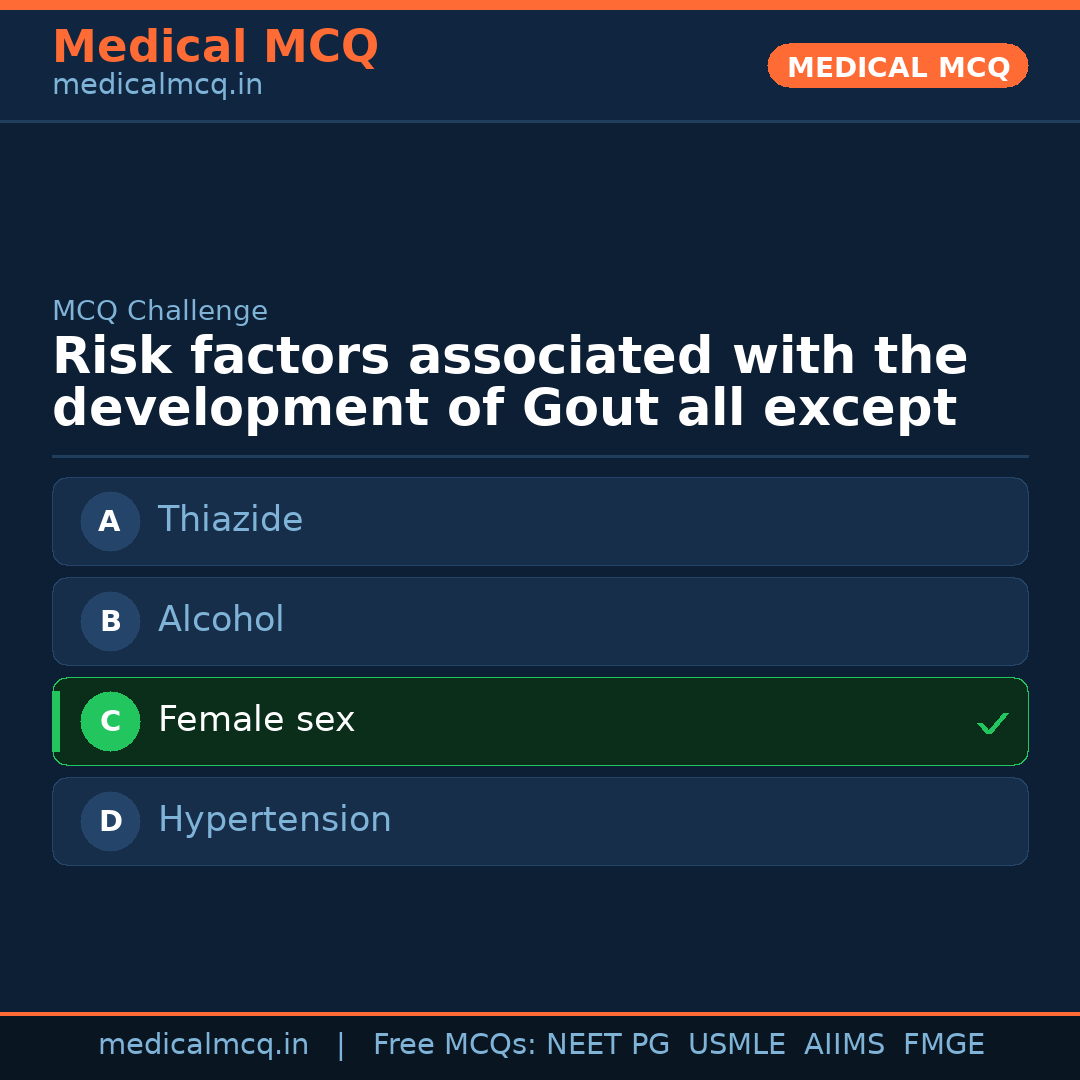The image size is (1080, 1080).
Task: Click the green checkmark on Female sex row
Action: (x=992, y=723)
